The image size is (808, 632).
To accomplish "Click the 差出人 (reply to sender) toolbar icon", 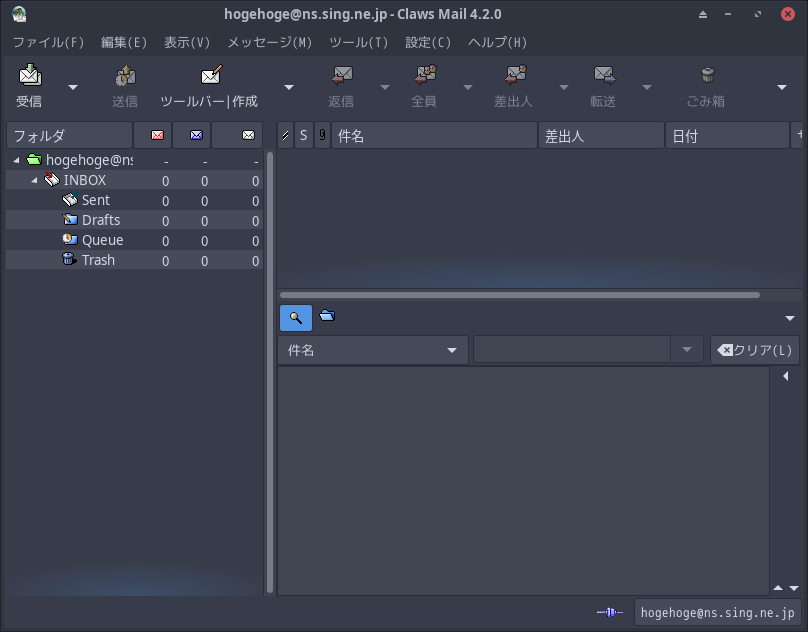I will (515, 75).
